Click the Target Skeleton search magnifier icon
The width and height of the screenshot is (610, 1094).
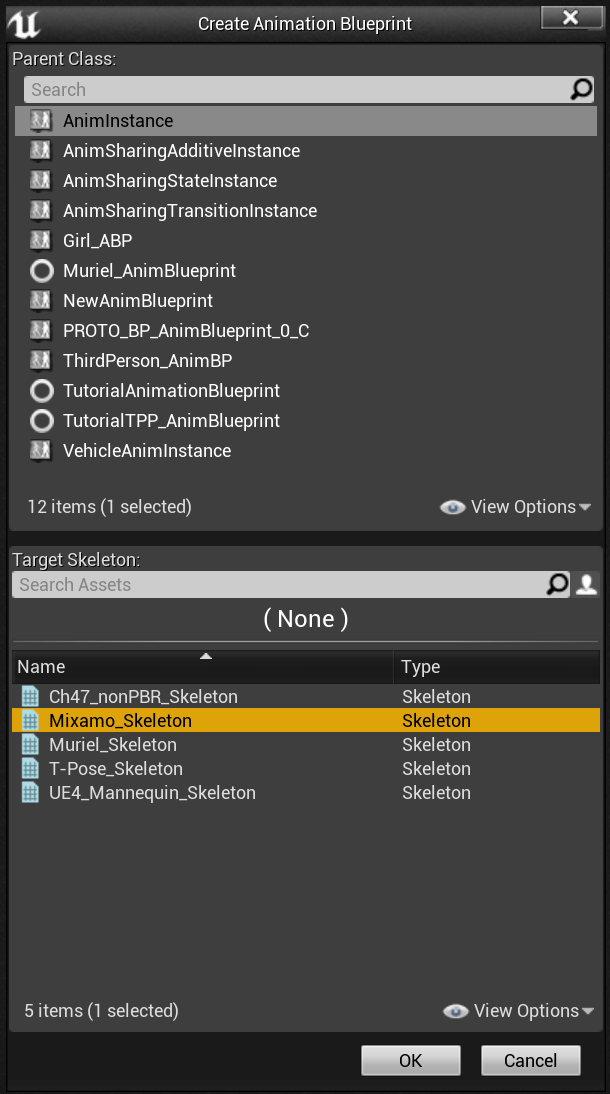click(x=557, y=584)
